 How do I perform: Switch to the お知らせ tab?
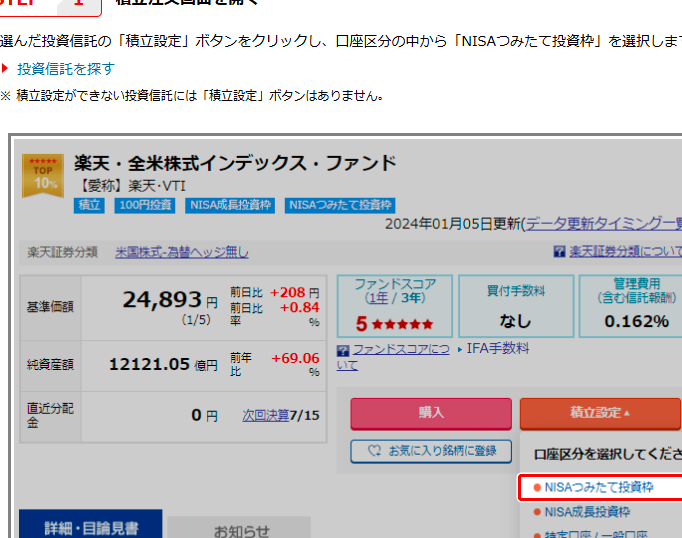click(x=239, y=528)
